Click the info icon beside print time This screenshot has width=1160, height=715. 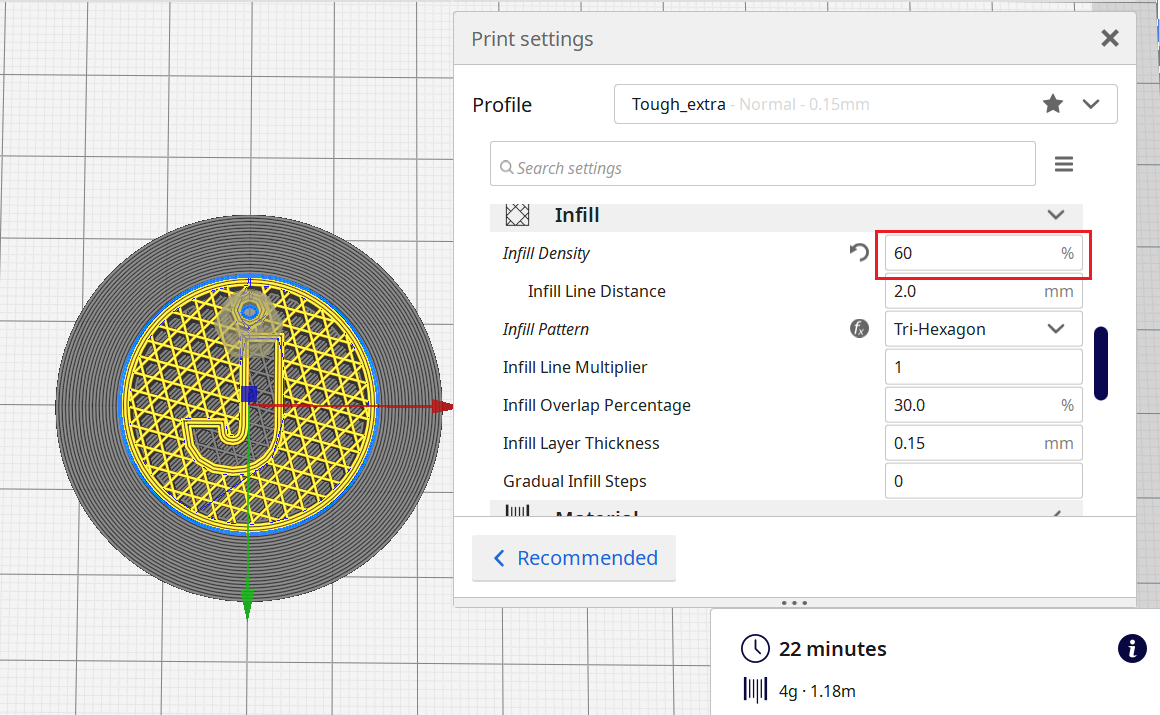pyautogui.click(x=1131, y=648)
